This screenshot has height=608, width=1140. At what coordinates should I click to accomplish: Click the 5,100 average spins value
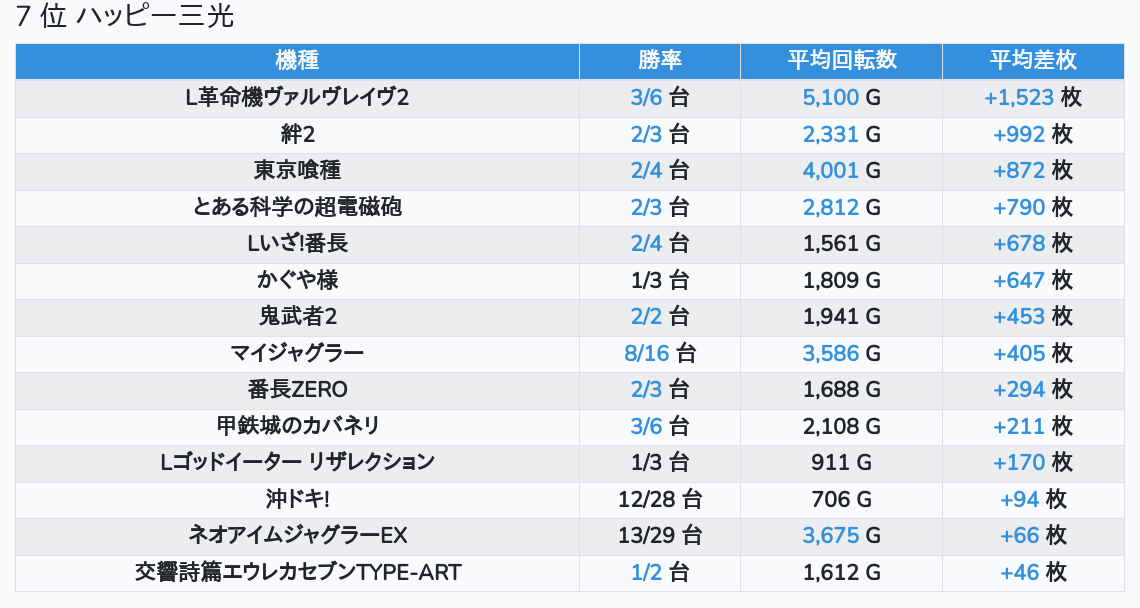pyautogui.click(x=830, y=97)
